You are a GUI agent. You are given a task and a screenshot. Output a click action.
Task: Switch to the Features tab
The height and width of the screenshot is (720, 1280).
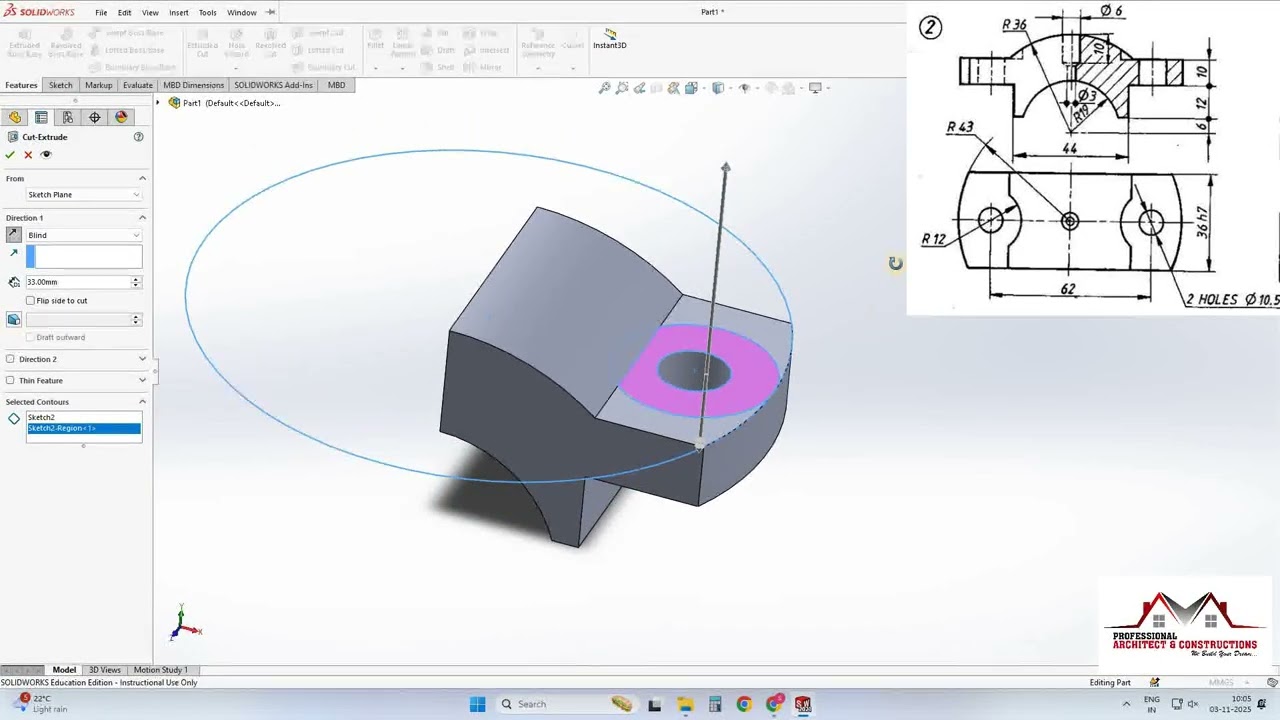21,85
